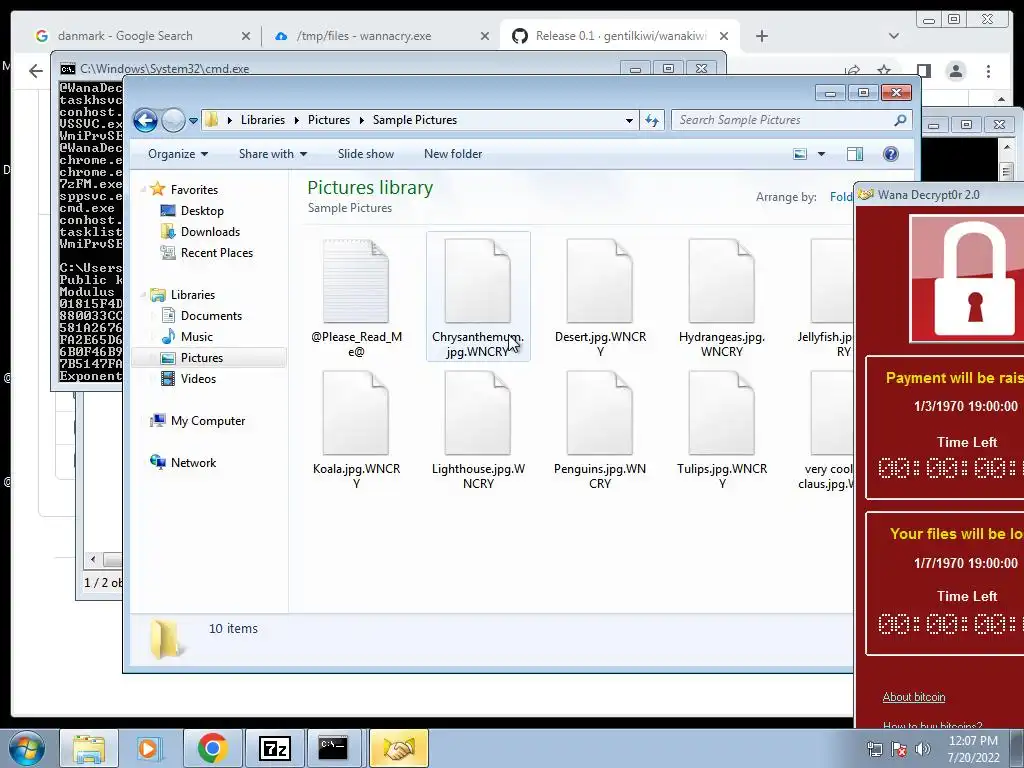Select Lighthouse.jpg.WNCRY file

pyautogui.click(x=478, y=430)
